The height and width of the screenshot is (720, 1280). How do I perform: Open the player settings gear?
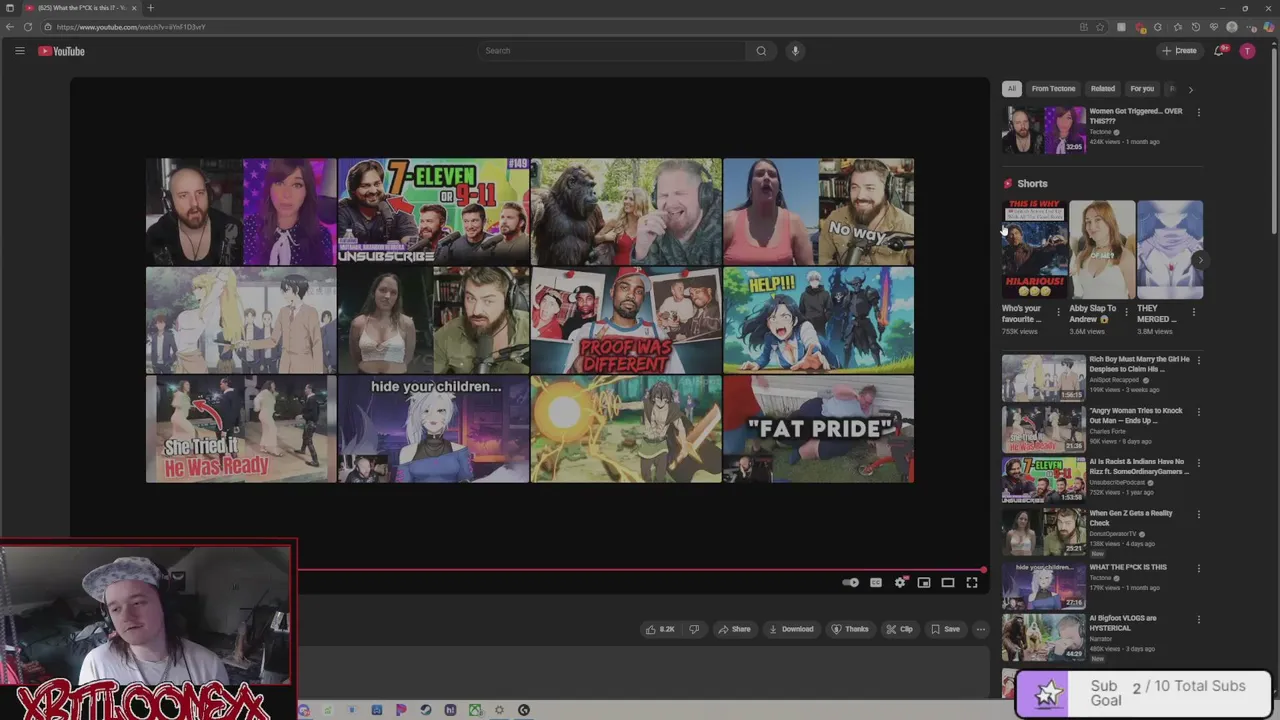pos(900,582)
